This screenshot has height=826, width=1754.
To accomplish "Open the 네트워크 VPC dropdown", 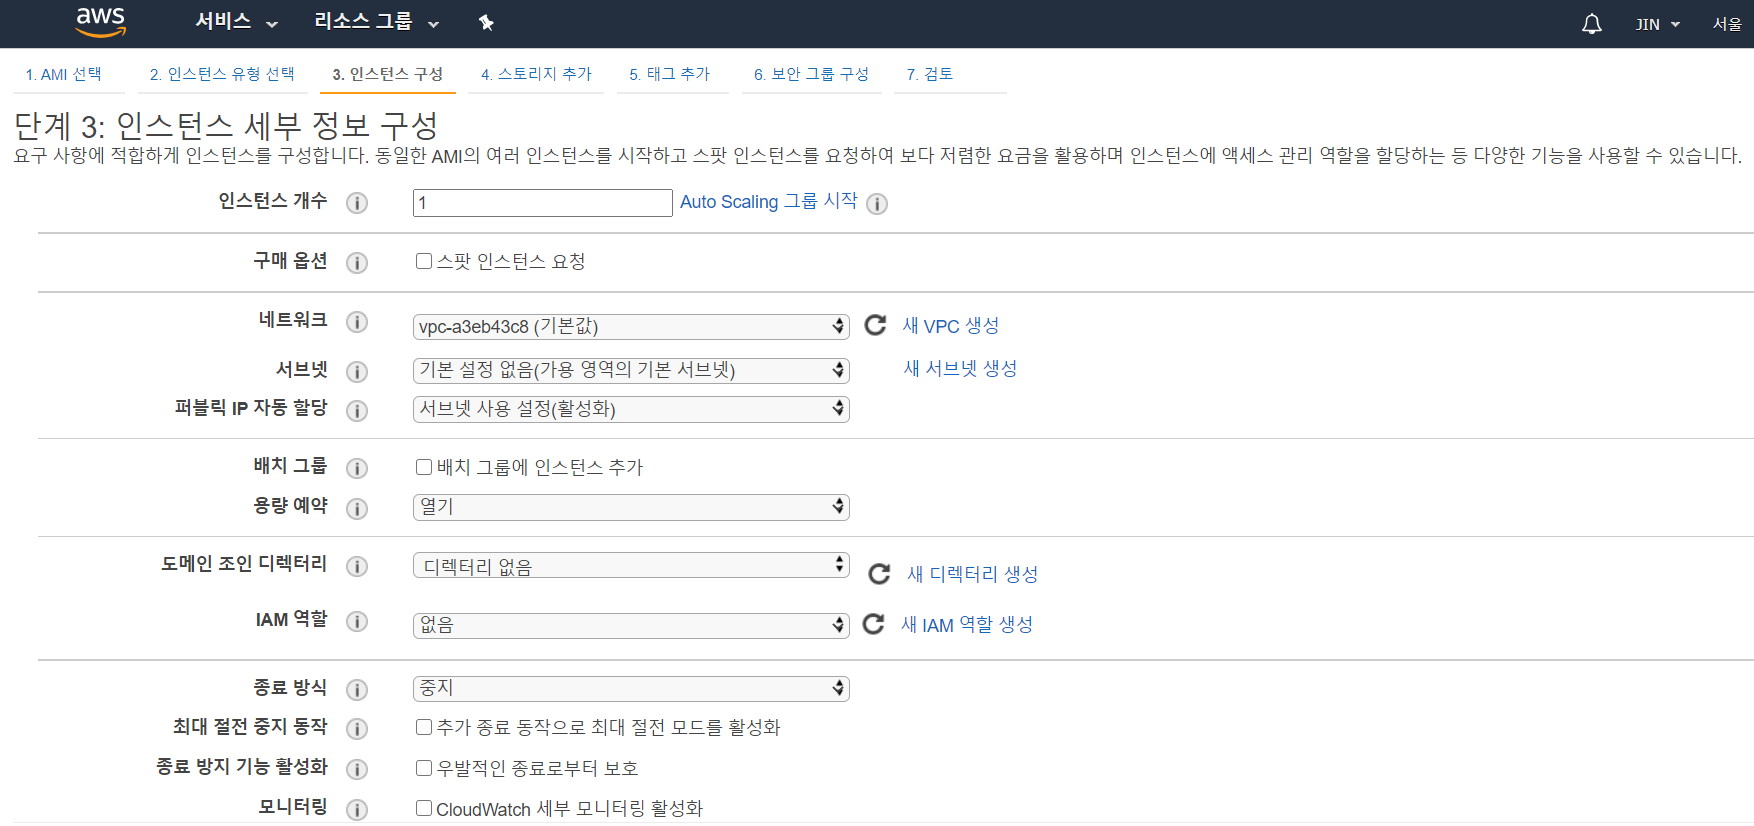I will pos(630,327).
